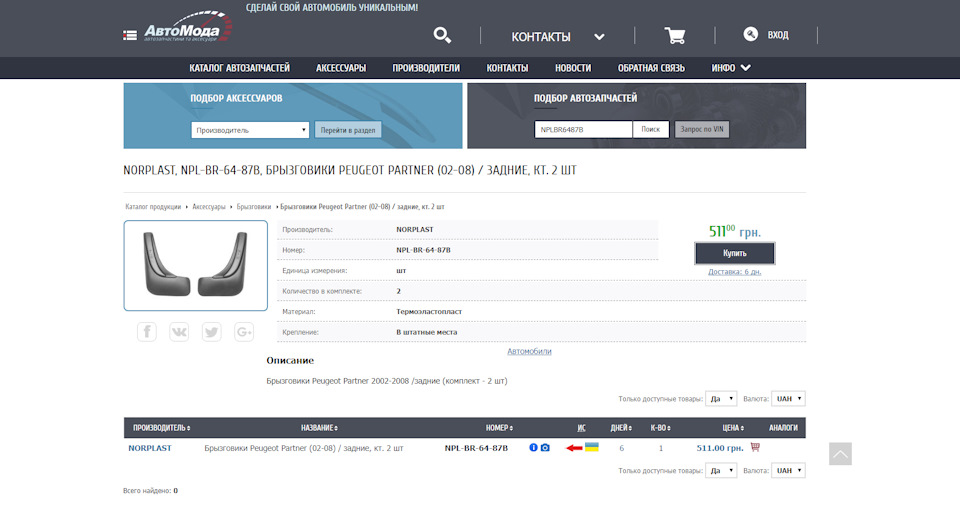Open lower 'Только доступные товары' Да dropdown
The width and height of the screenshot is (960, 508).
coord(721,471)
